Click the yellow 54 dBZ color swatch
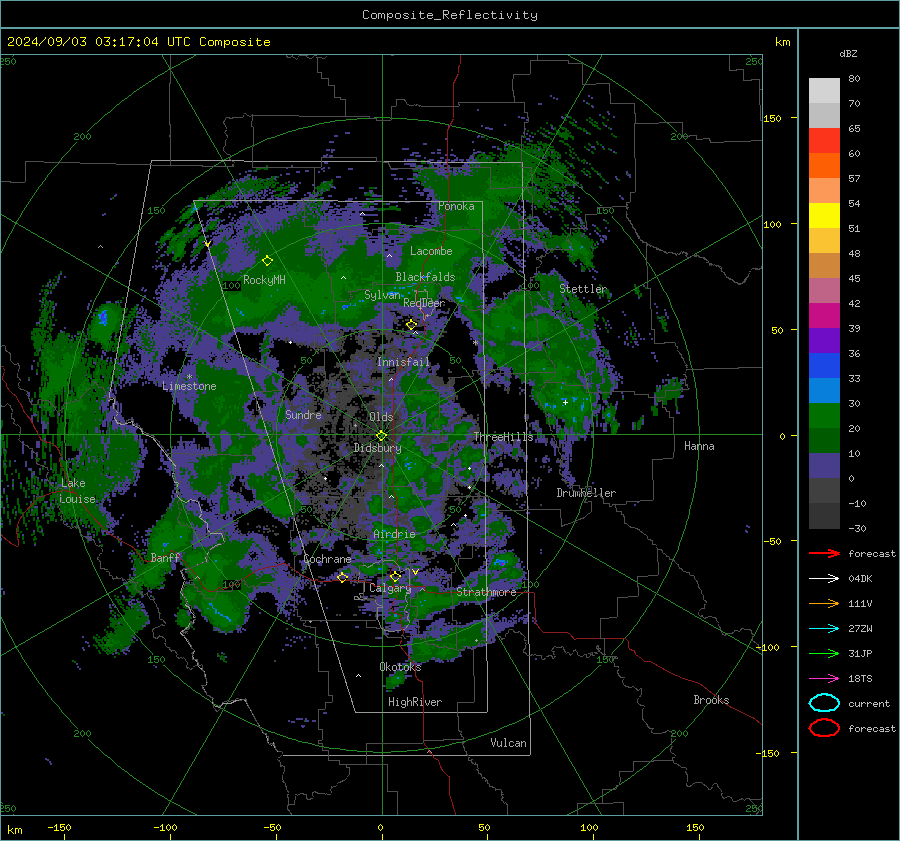Viewport: 900px width, 841px height. point(824,215)
